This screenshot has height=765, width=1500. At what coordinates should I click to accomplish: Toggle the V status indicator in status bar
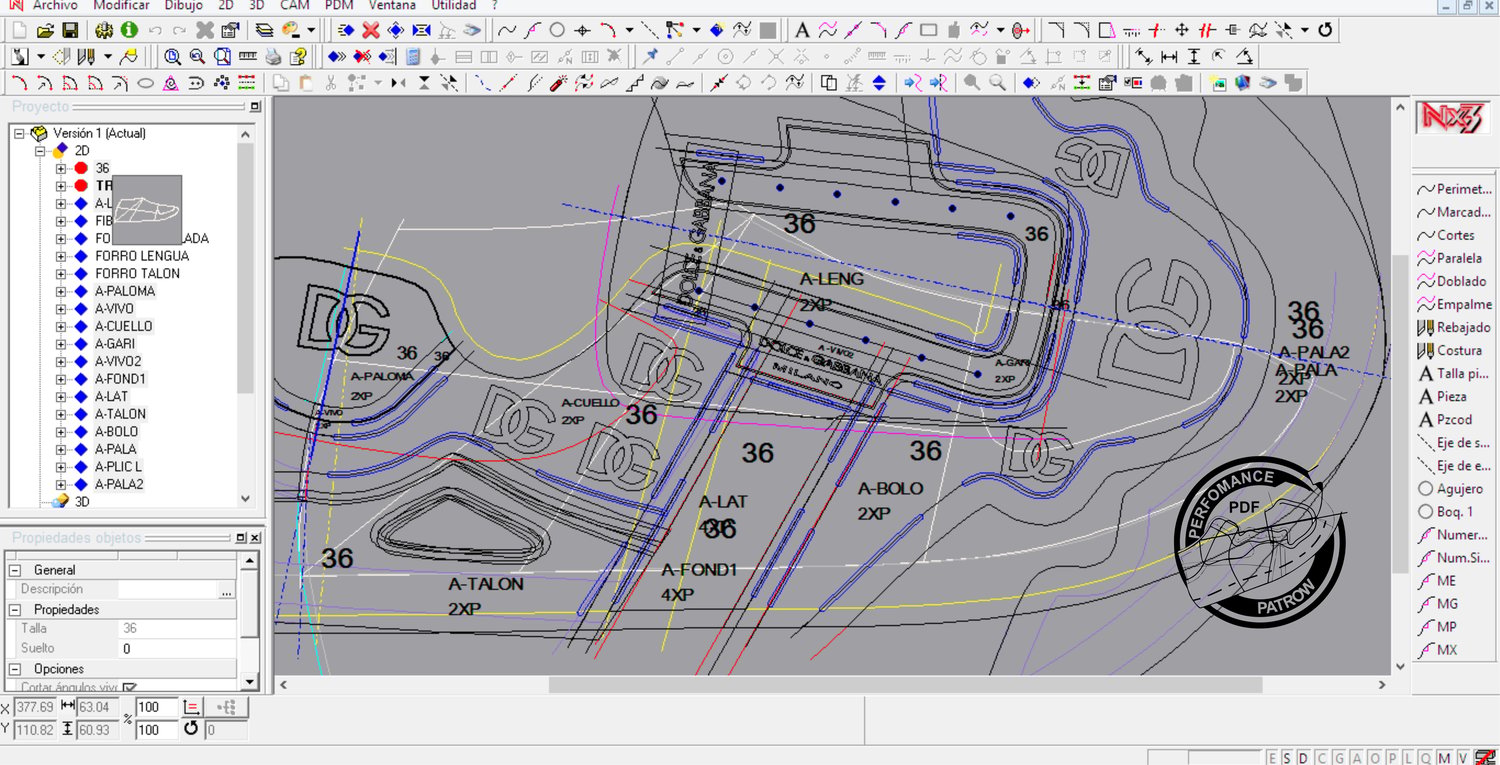point(1461,757)
